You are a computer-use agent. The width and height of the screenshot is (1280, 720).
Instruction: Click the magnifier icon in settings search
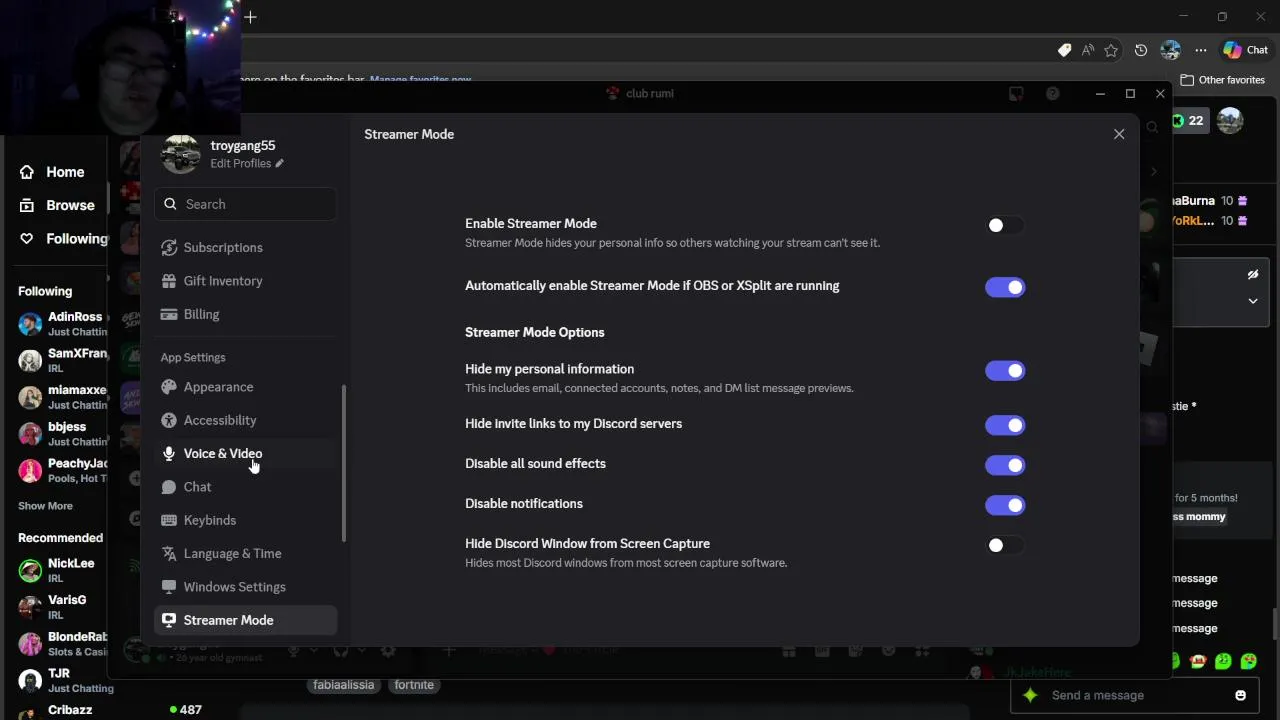click(170, 204)
